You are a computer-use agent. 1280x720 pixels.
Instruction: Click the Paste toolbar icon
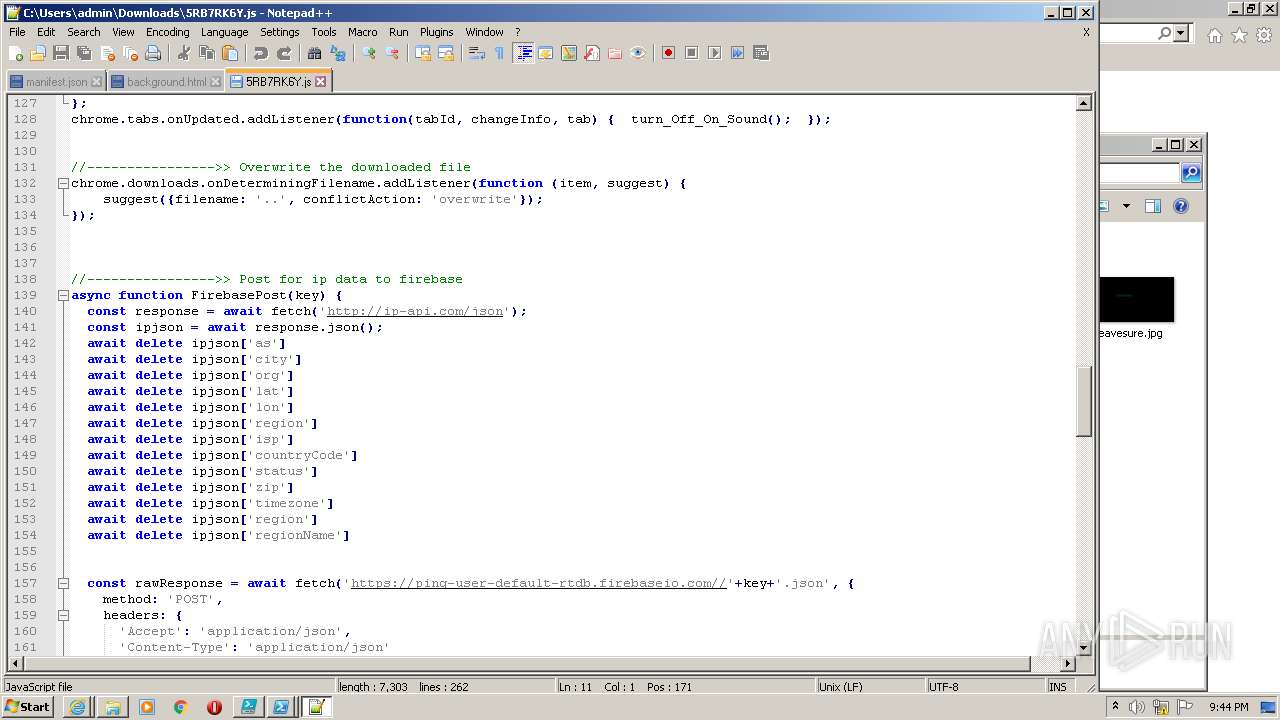(230, 53)
